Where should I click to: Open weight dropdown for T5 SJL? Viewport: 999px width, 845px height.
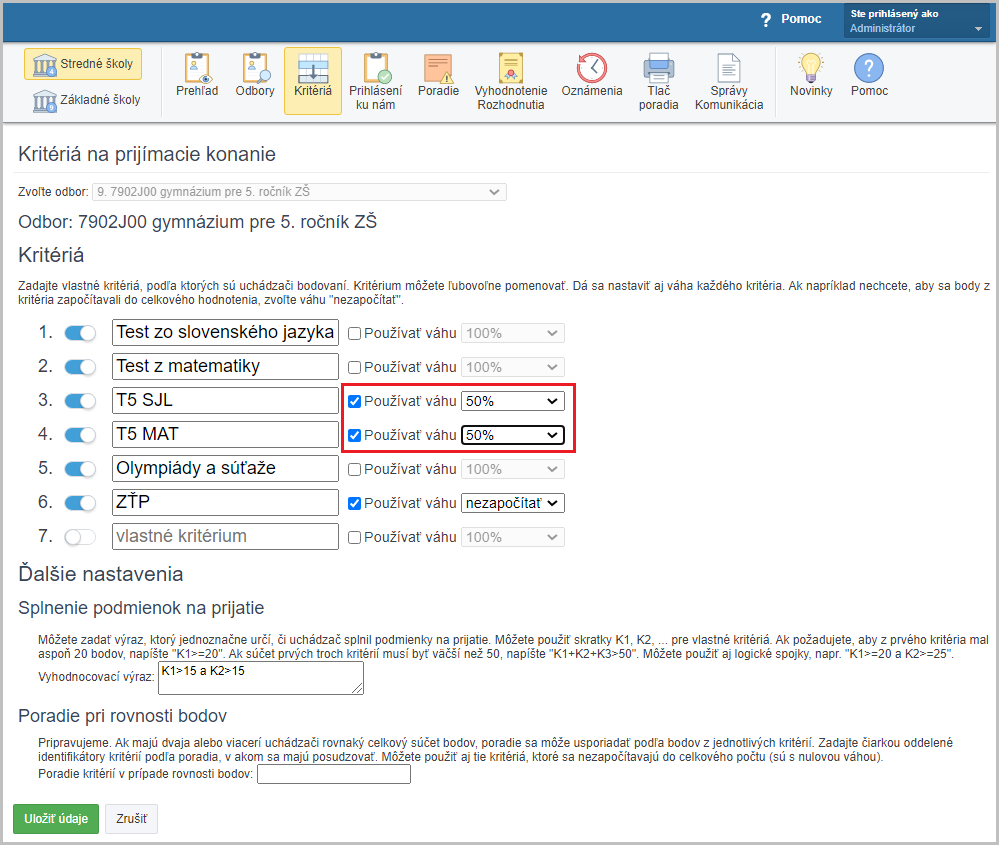[512, 401]
